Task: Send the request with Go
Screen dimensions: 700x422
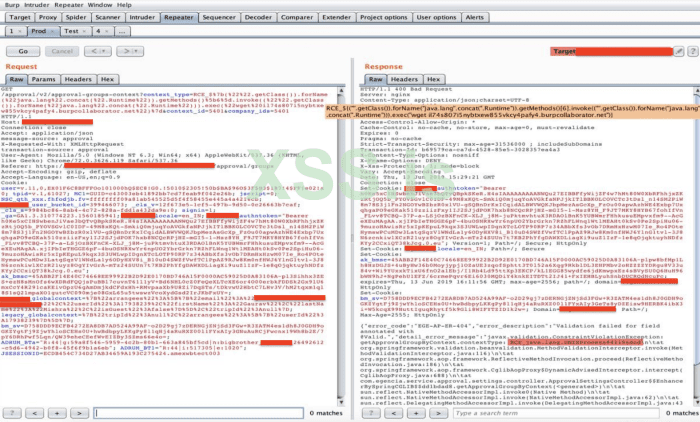Action: 23,51
